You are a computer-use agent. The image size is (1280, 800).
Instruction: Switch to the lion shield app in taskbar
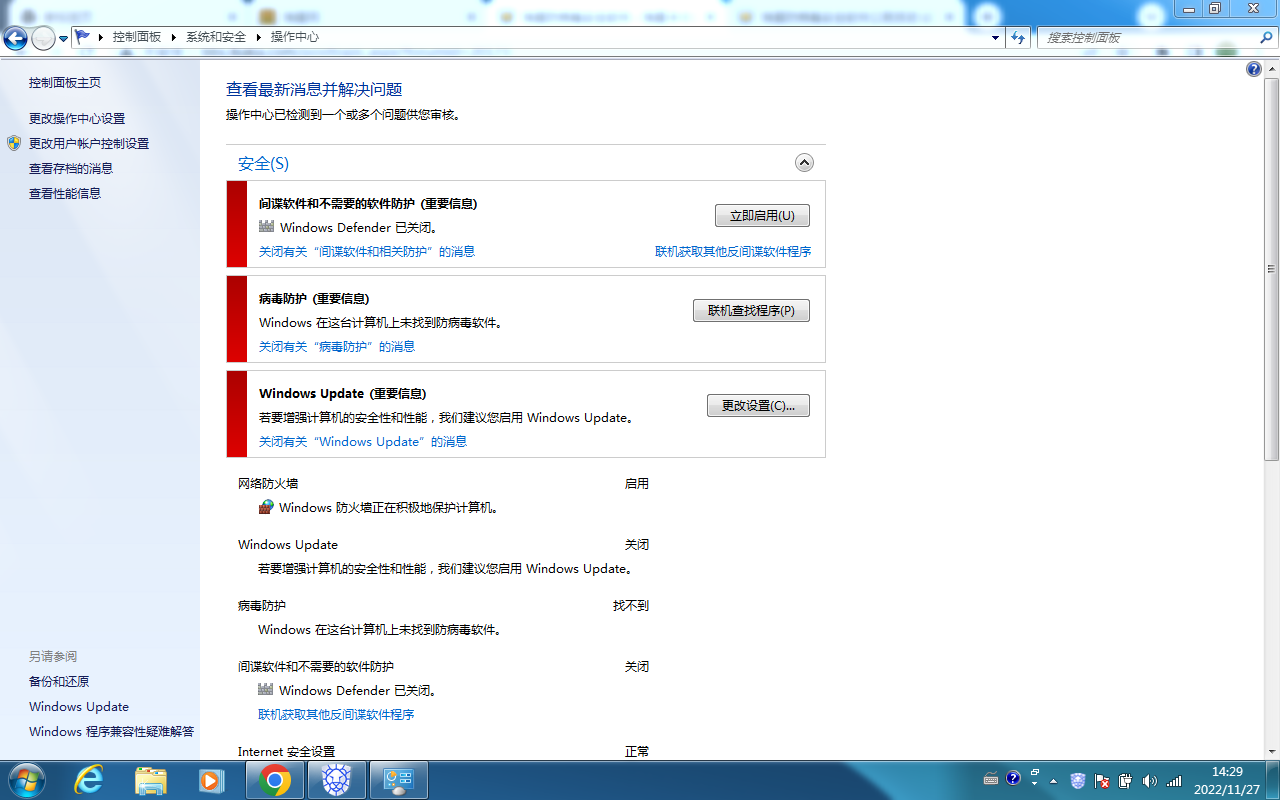337,780
